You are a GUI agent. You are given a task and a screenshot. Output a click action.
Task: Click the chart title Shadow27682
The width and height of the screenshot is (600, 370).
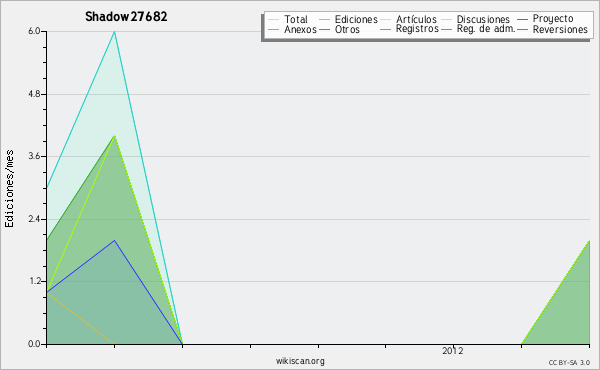(x=126, y=17)
